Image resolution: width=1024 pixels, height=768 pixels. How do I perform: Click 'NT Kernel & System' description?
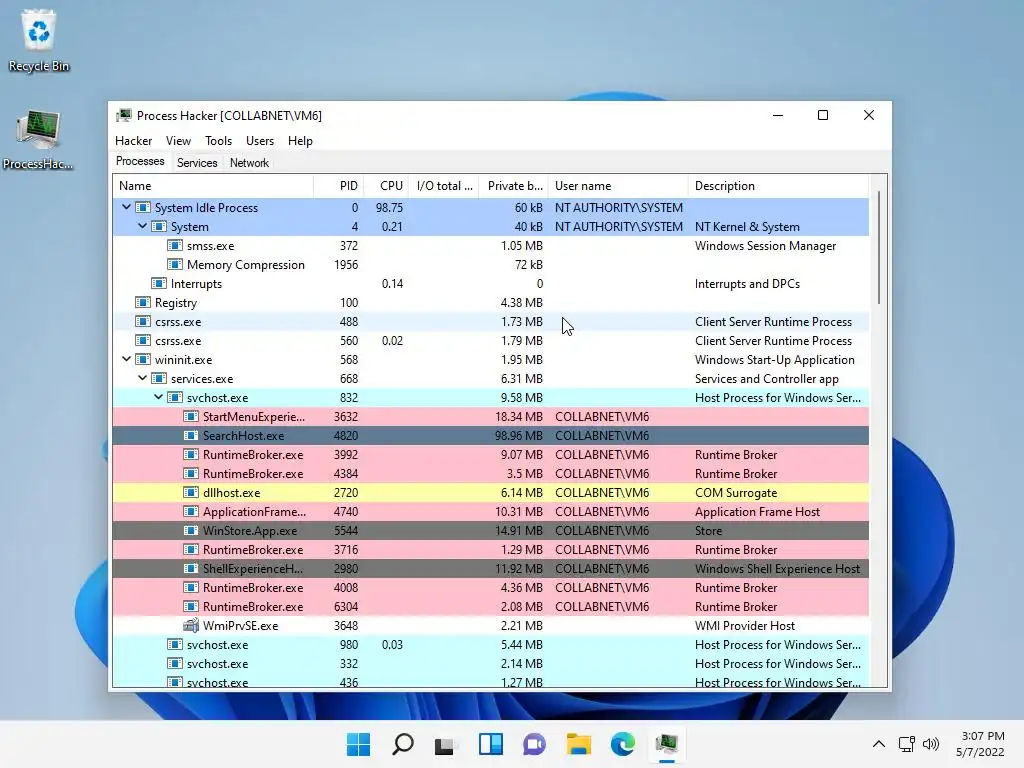tap(747, 227)
